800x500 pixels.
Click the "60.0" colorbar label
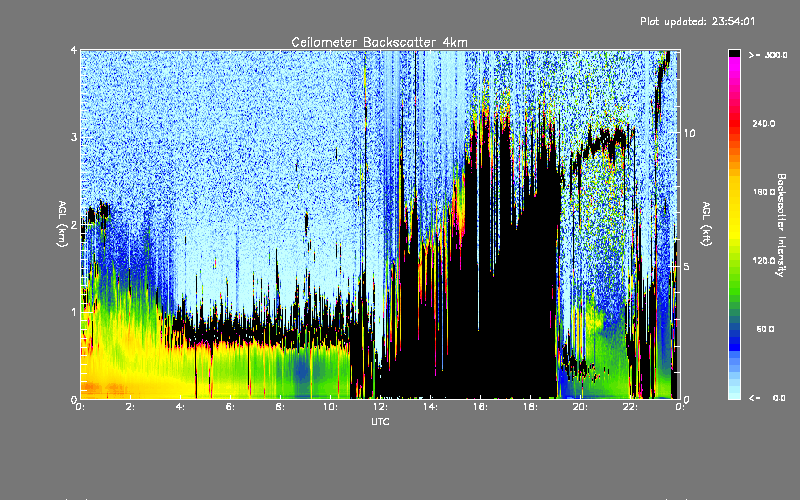coord(765,329)
